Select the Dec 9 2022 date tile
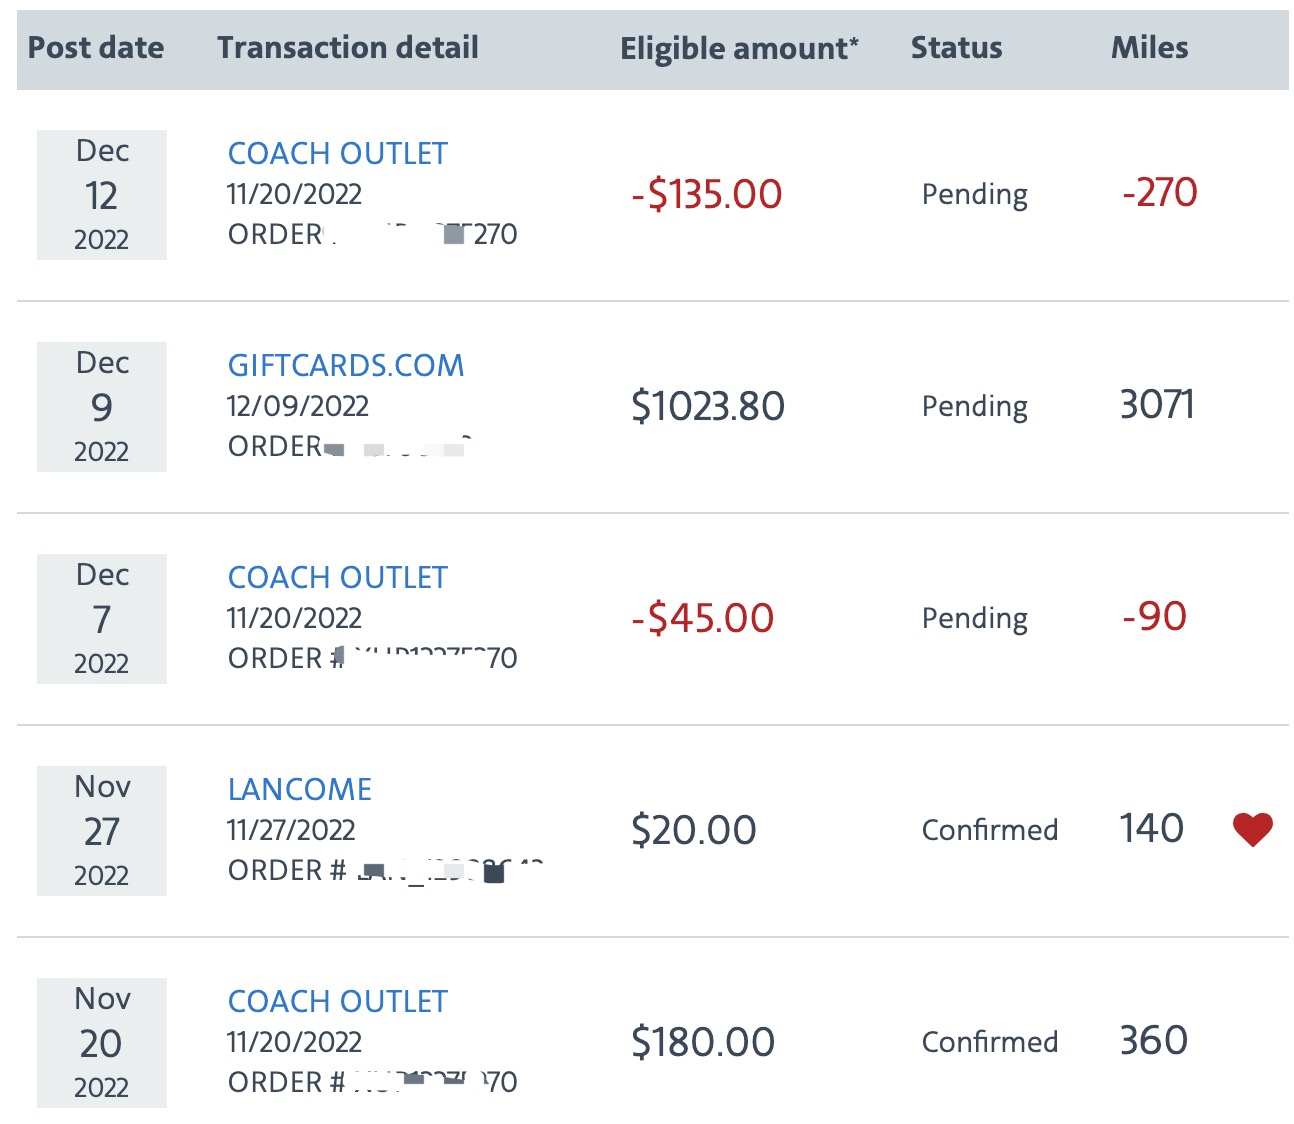The width and height of the screenshot is (1294, 1124). tap(102, 407)
